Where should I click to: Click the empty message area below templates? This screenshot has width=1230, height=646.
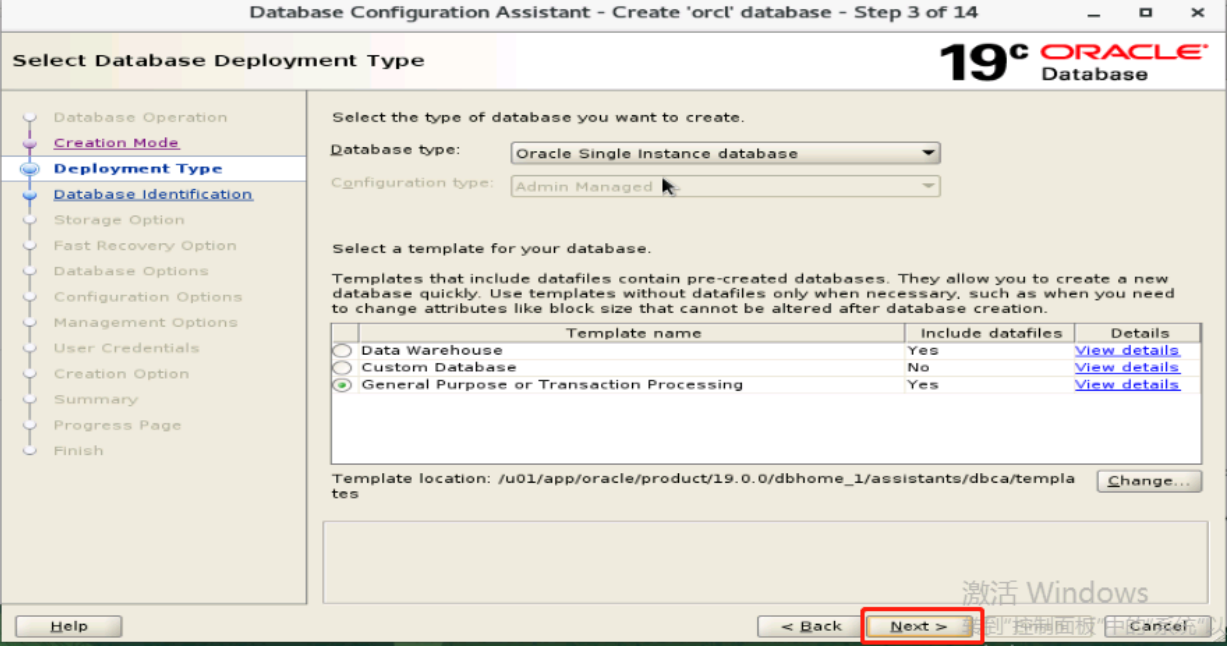pyautogui.click(x=765, y=561)
